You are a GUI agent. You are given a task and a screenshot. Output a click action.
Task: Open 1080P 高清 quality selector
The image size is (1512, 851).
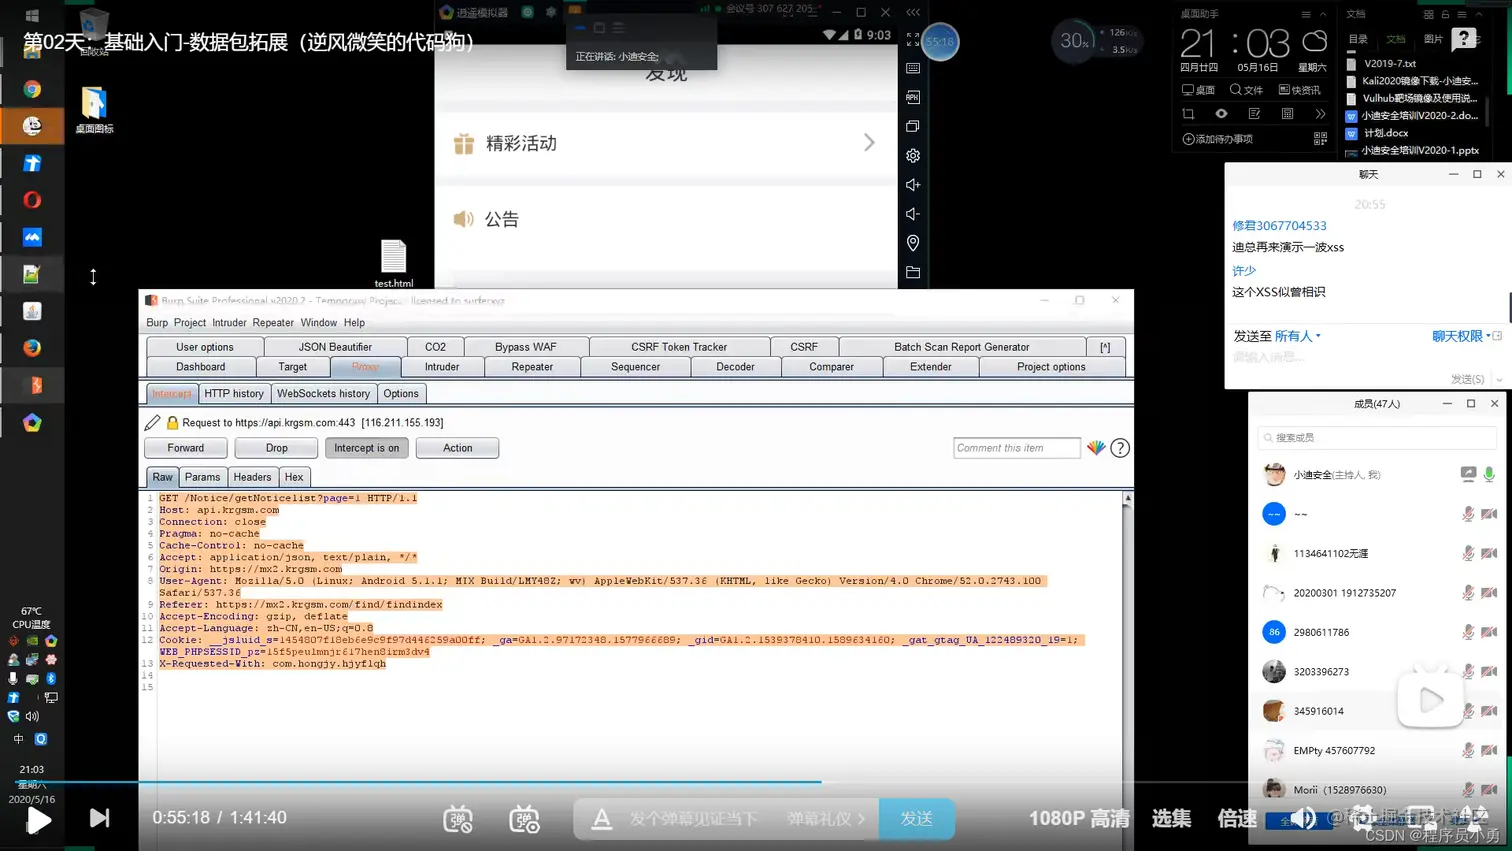click(x=1079, y=818)
